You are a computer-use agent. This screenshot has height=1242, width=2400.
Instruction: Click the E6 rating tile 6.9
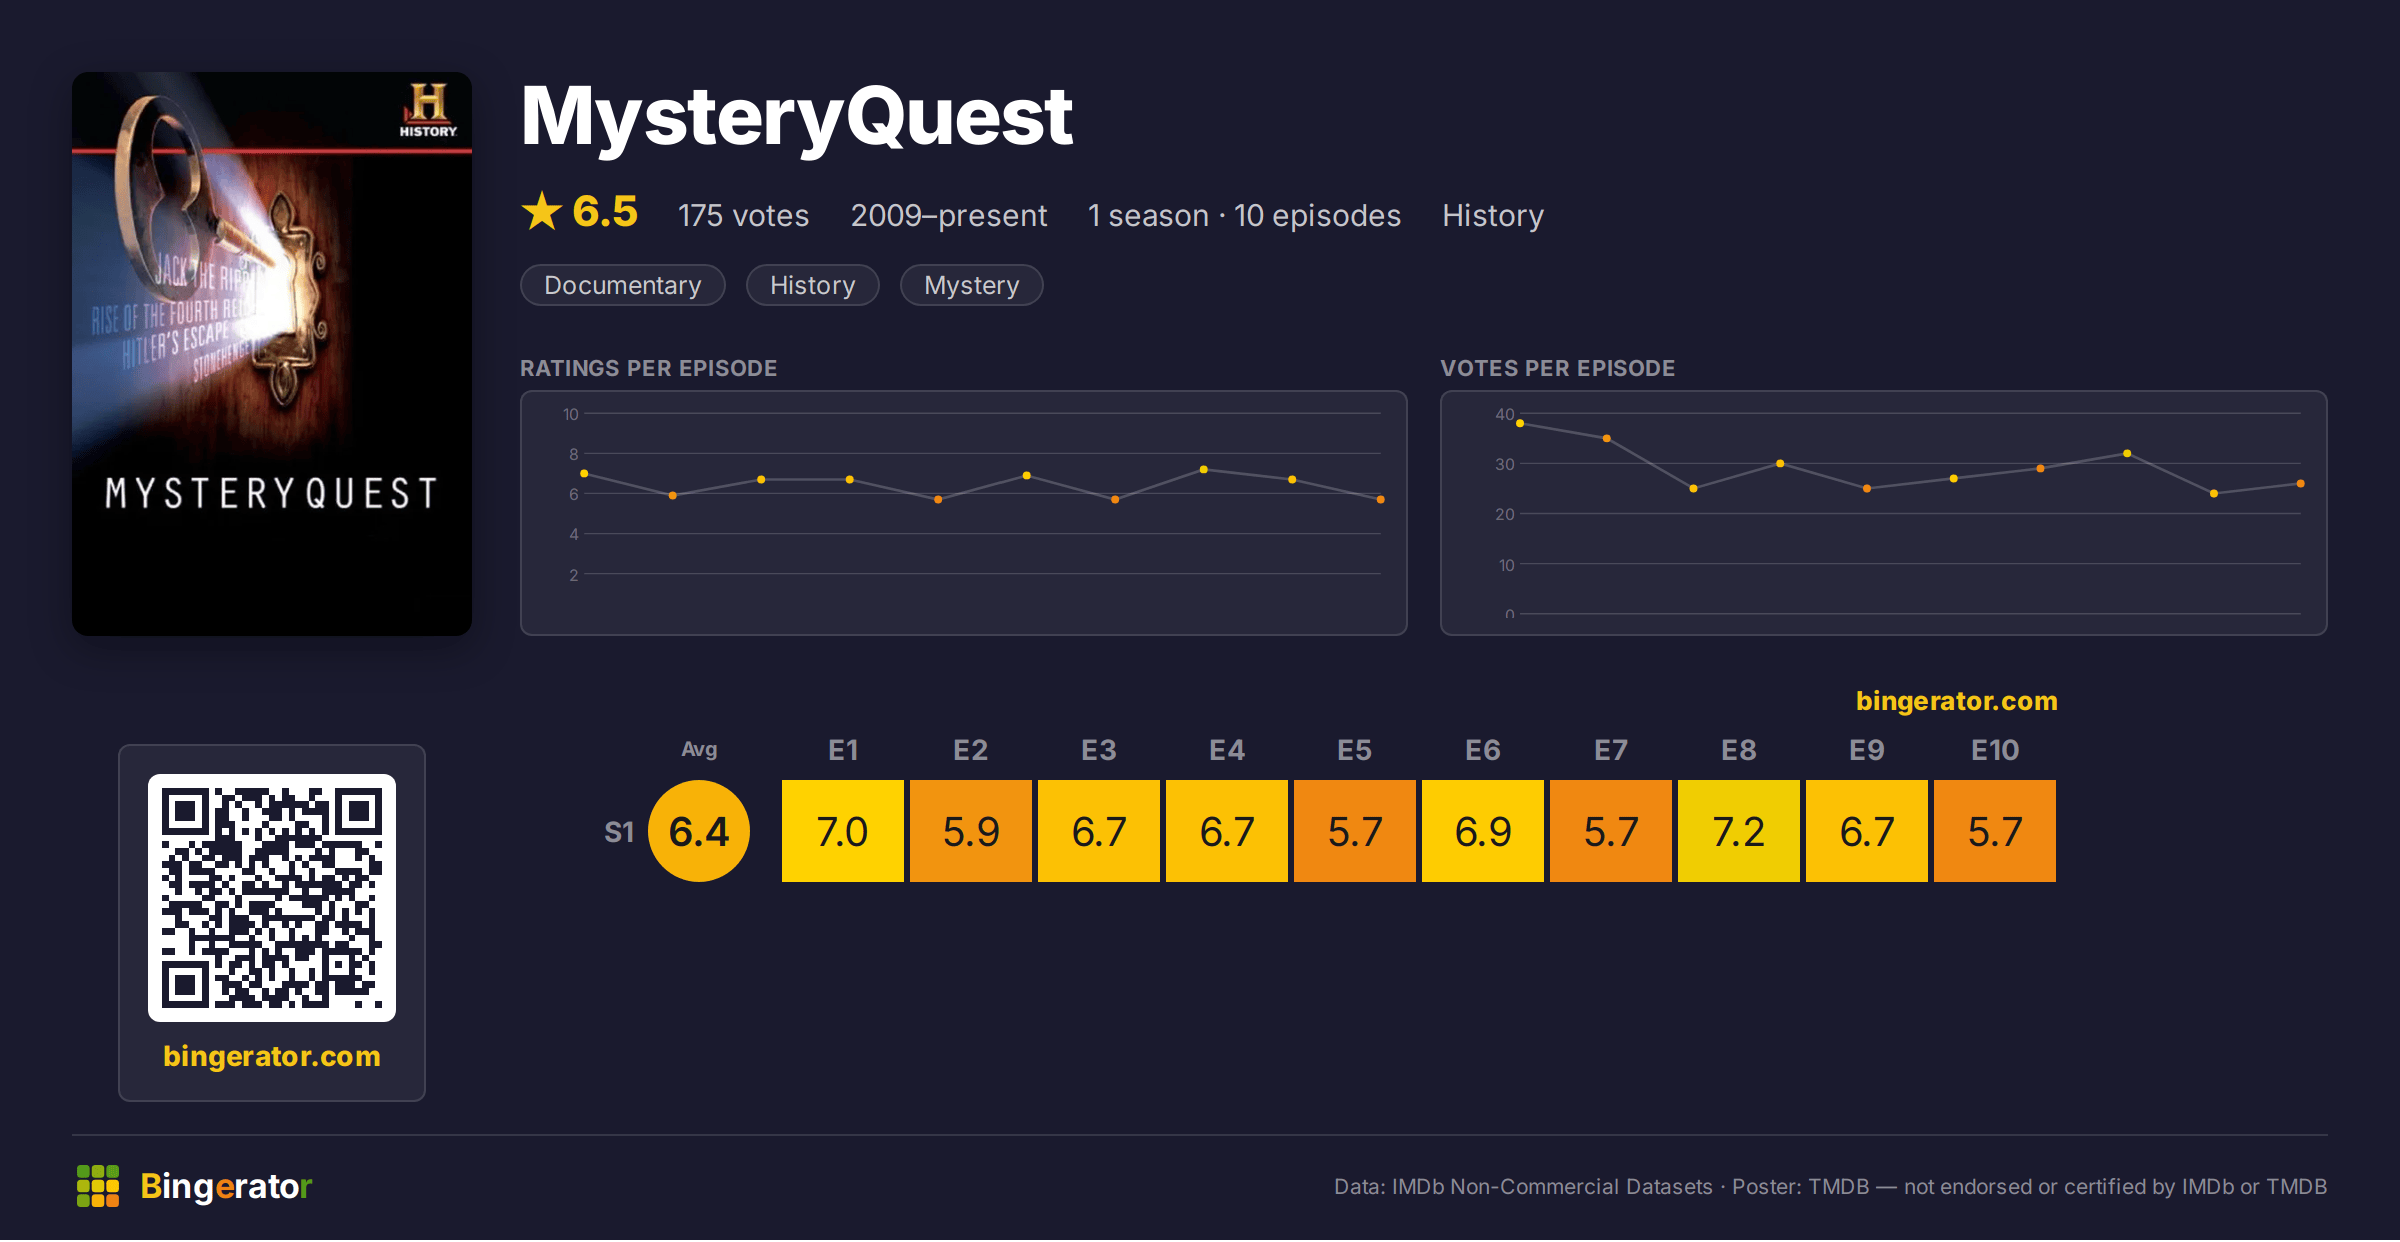[x=1483, y=831]
